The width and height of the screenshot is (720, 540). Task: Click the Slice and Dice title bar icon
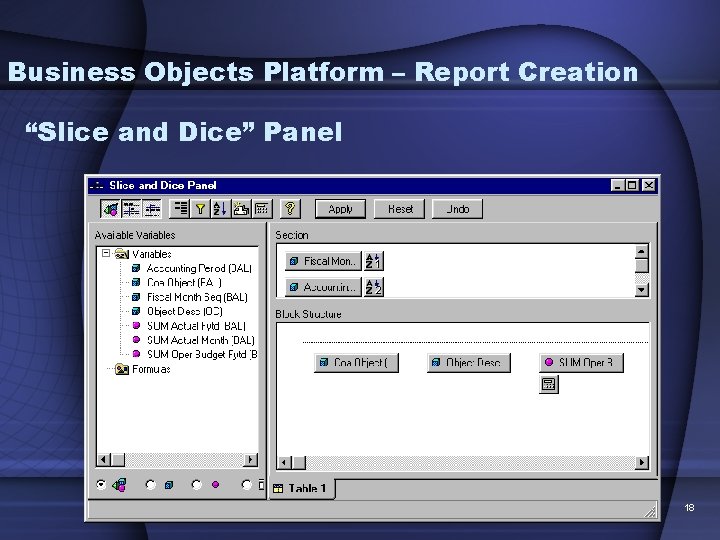tap(96, 186)
